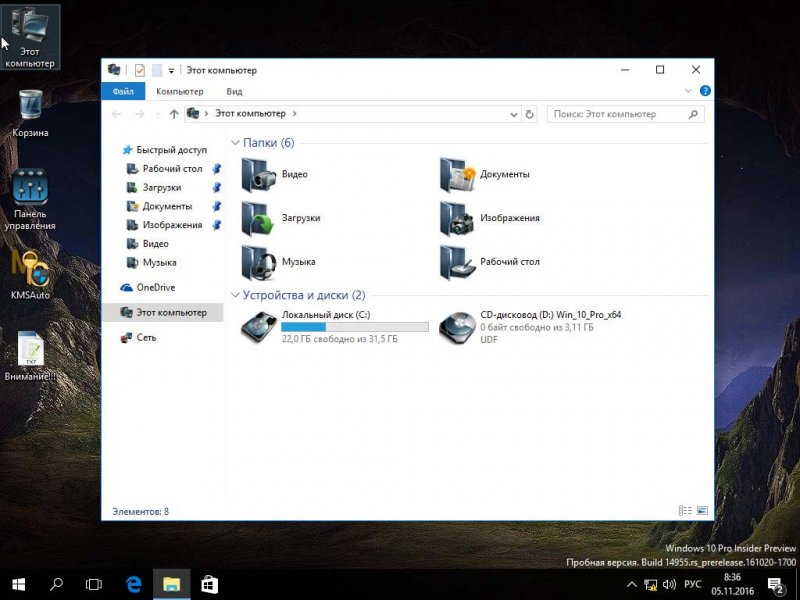Open Task View on the taskbar
The height and width of the screenshot is (600, 800).
pos(94,584)
